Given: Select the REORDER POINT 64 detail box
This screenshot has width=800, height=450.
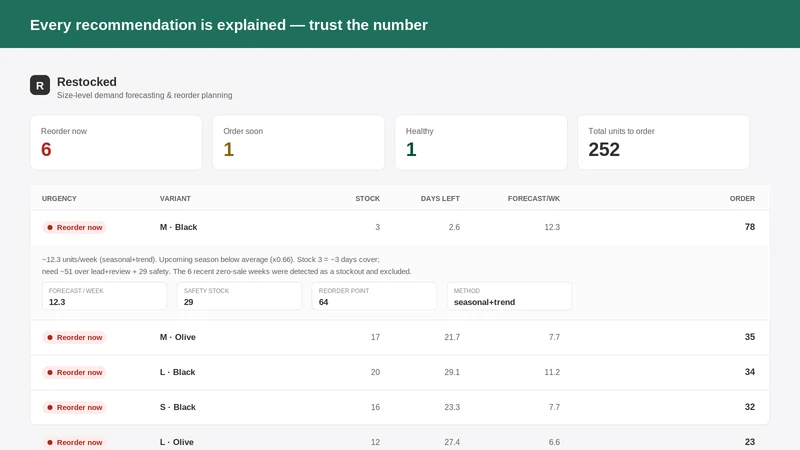Looking at the screenshot, I should (x=374, y=296).
